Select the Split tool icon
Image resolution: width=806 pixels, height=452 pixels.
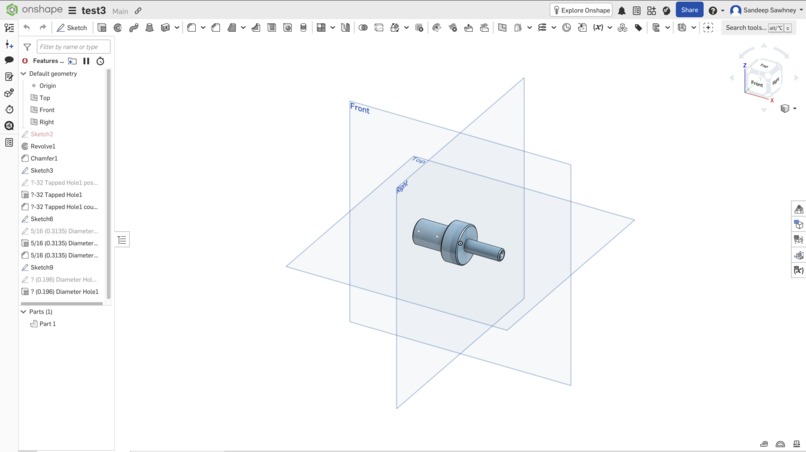pyautogui.click(x=379, y=28)
